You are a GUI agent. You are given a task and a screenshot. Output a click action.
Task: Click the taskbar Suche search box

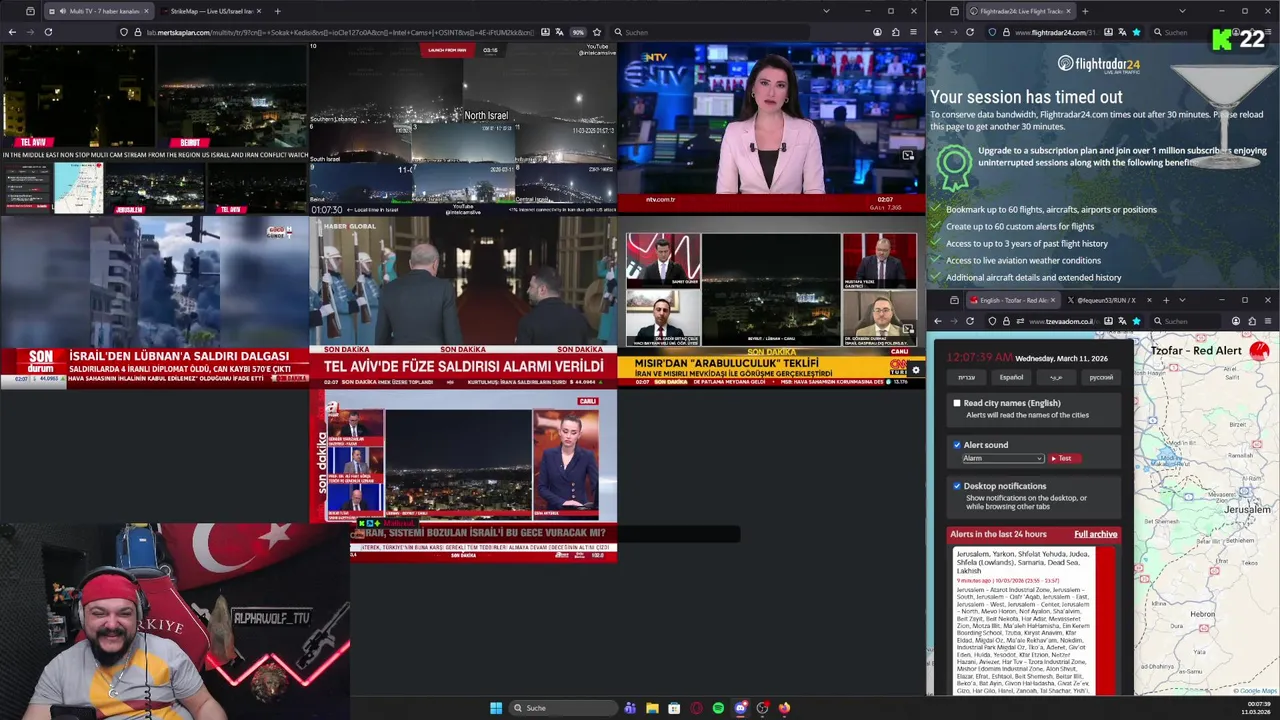pos(563,708)
